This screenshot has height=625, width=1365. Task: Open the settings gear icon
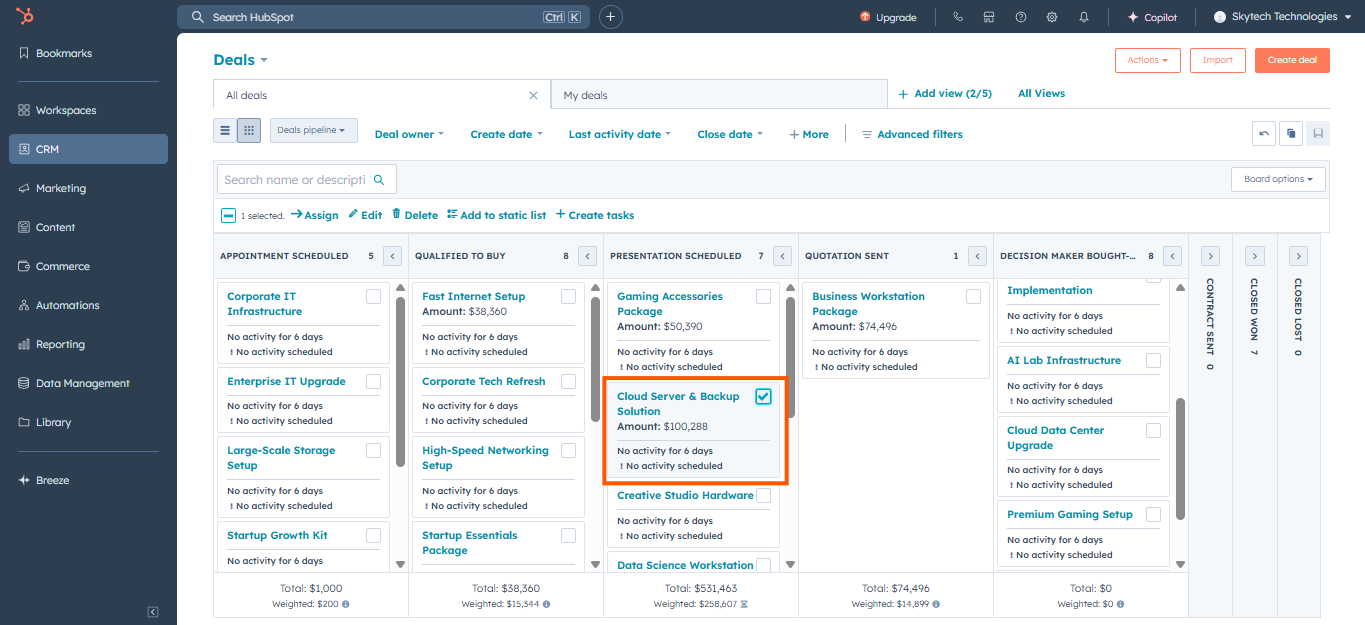1051,17
